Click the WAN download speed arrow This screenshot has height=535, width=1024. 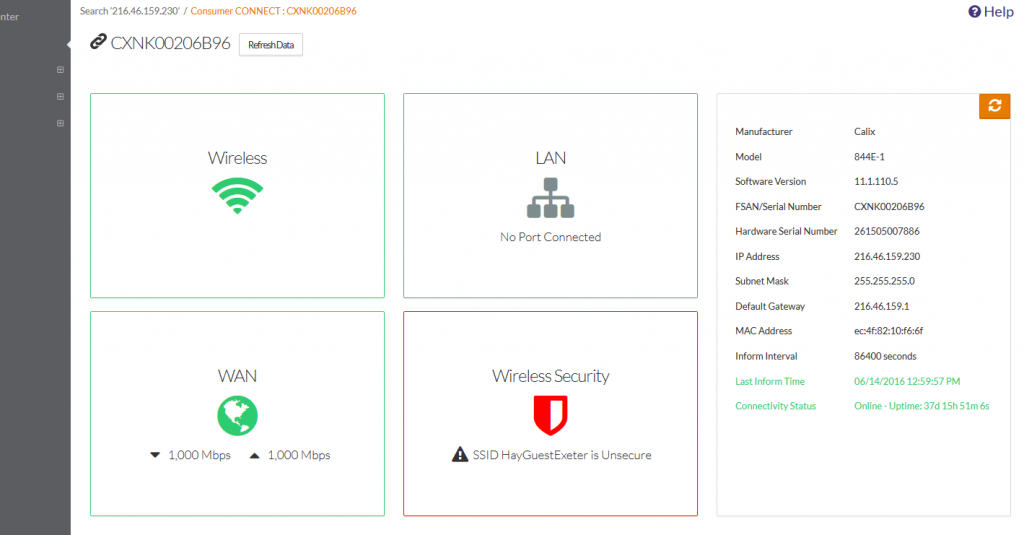click(155, 455)
